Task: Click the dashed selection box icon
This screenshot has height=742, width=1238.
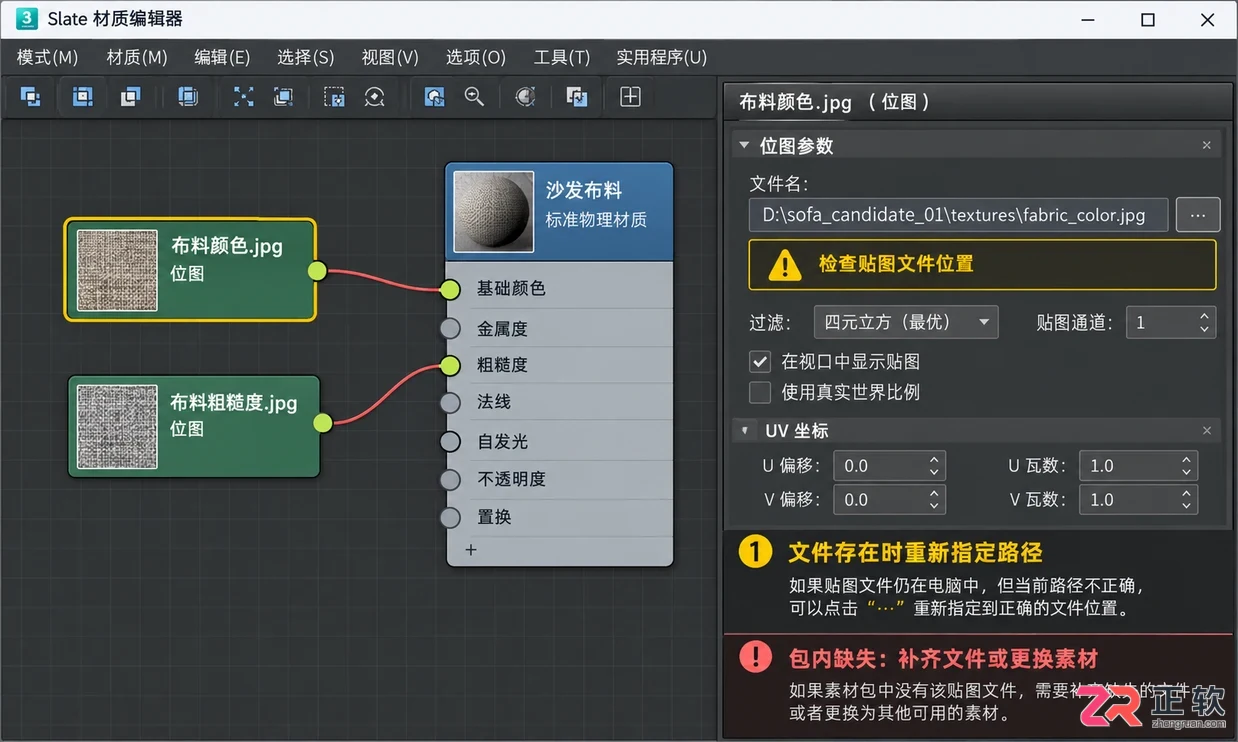Action: tap(334, 97)
